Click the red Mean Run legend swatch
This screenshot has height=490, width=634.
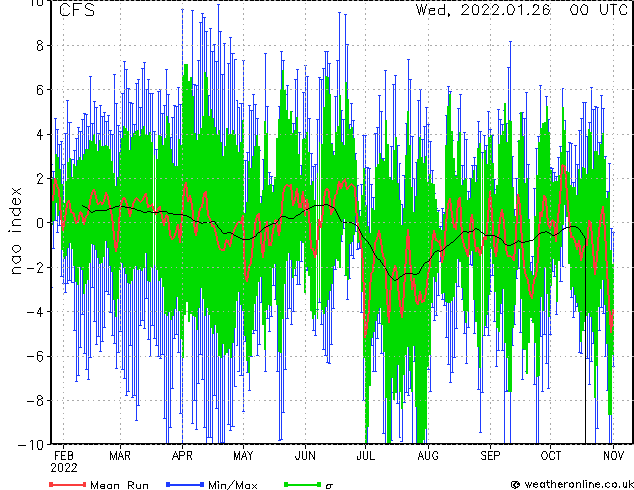click(x=68, y=484)
